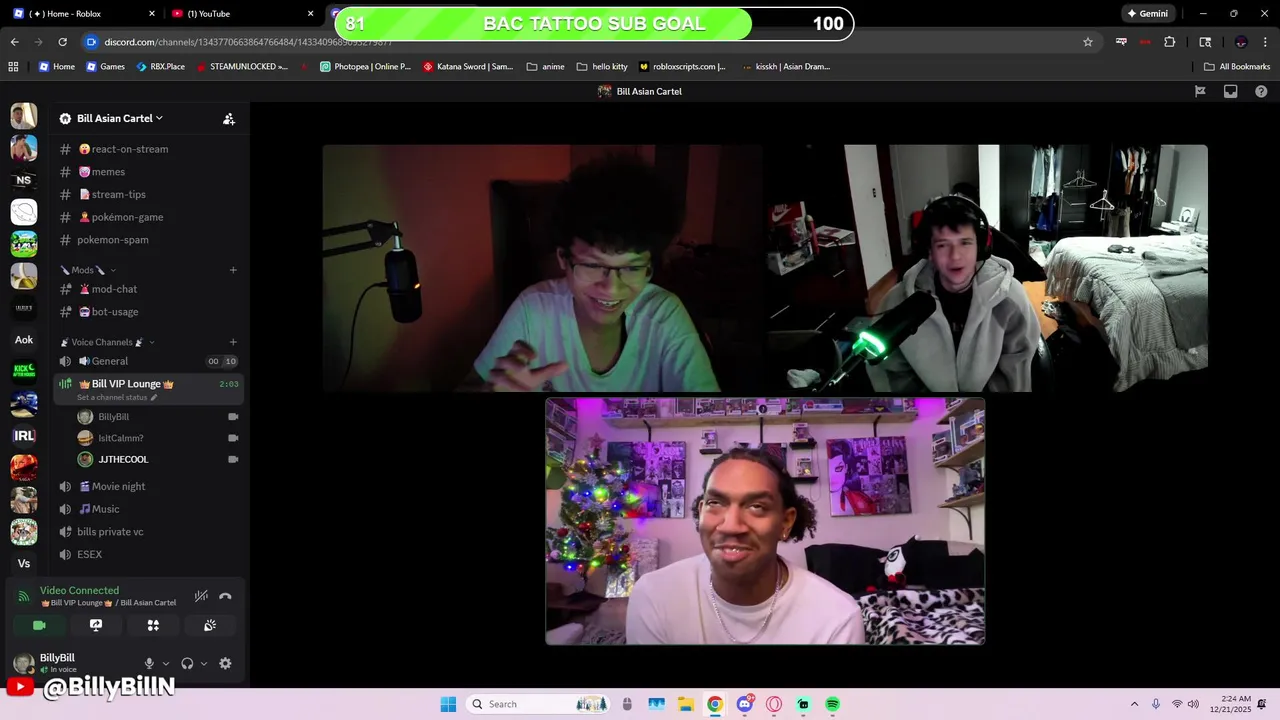Open Discord Inbox icon

tap(1231, 91)
